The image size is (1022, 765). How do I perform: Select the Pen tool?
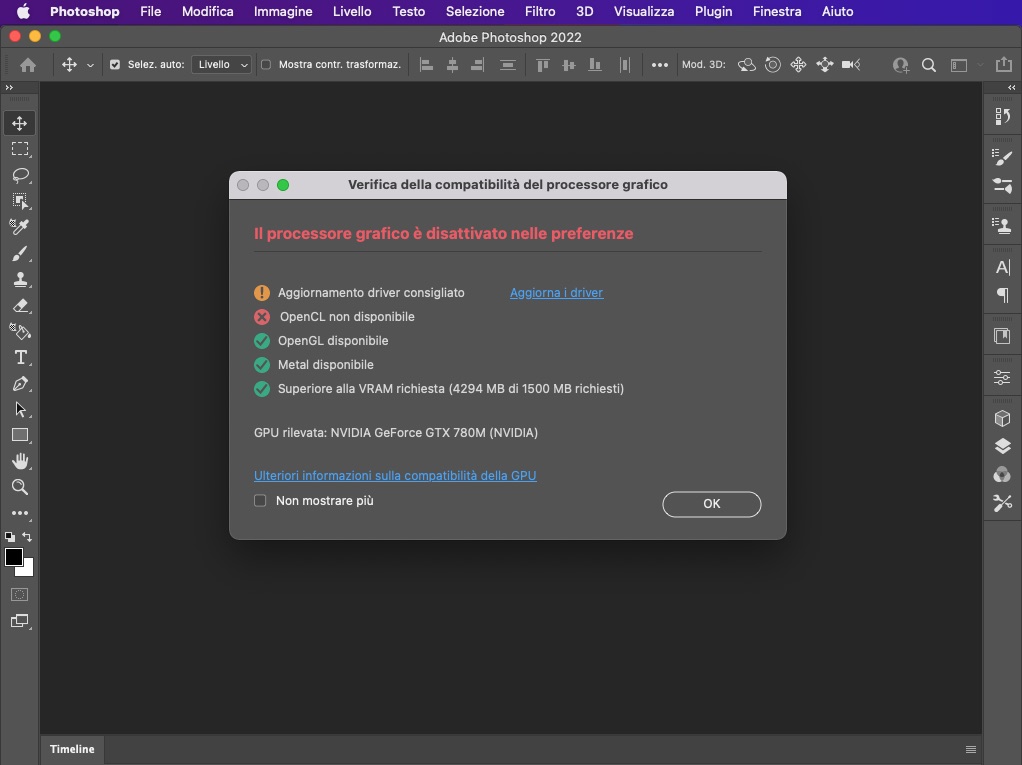click(x=20, y=384)
